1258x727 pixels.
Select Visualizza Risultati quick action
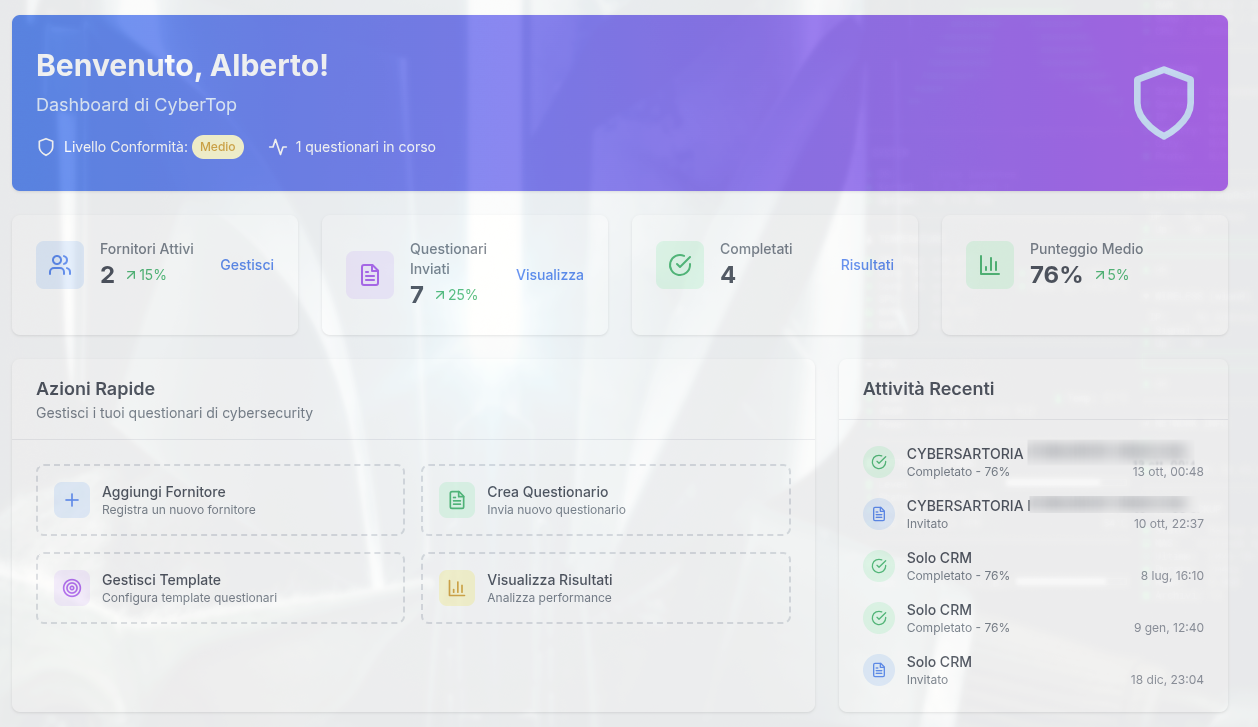tap(606, 588)
